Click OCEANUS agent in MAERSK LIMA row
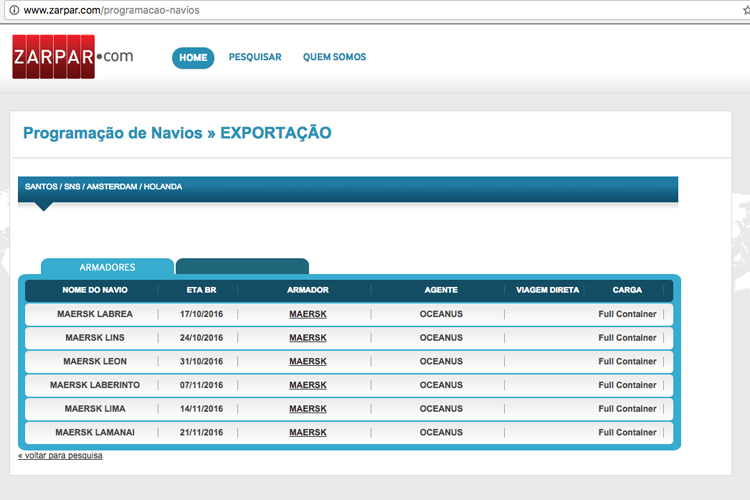 (x=441, y=409)
